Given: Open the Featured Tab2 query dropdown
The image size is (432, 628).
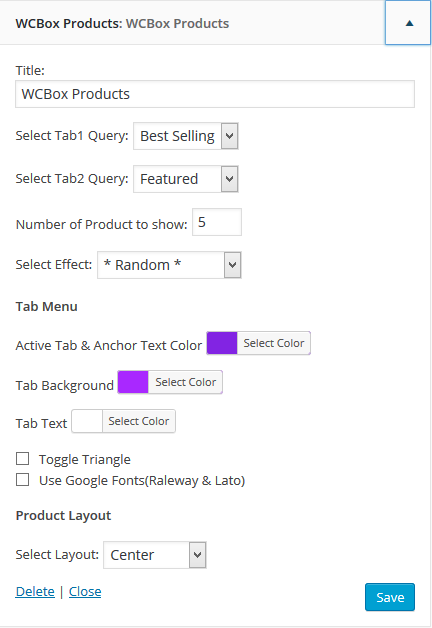Looking at the screenshot, I should coord(186,179).
